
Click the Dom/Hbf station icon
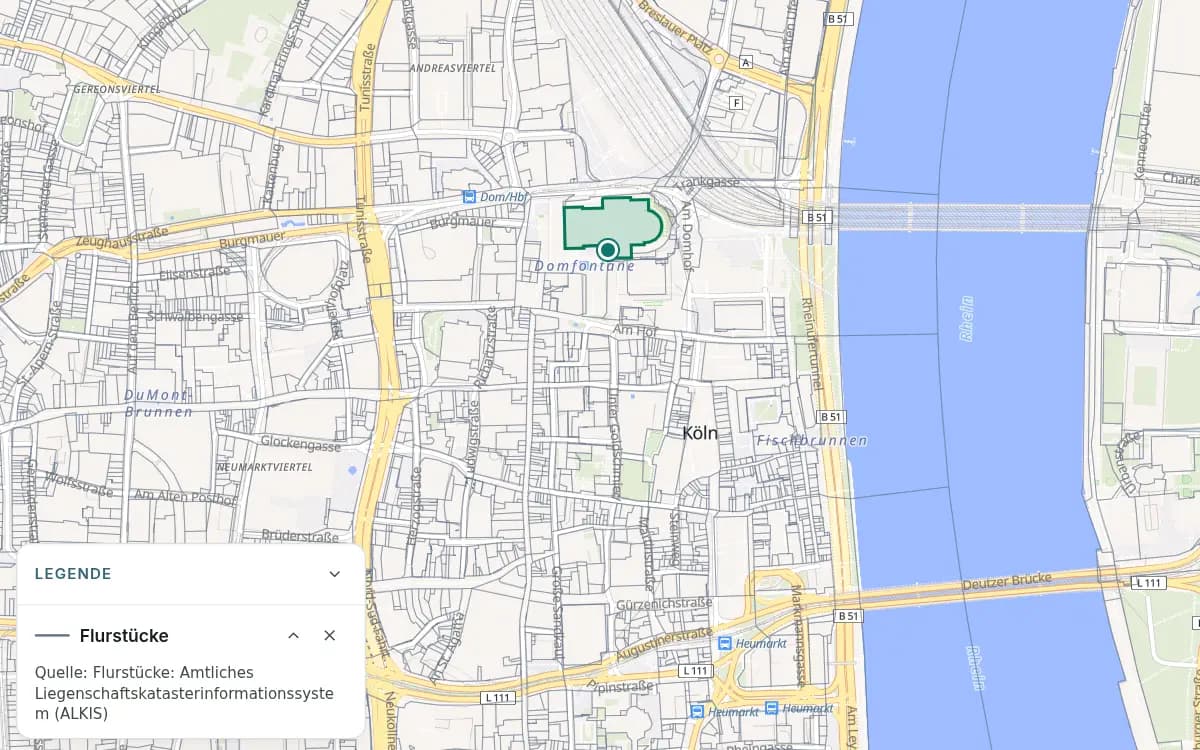[468, 197]
